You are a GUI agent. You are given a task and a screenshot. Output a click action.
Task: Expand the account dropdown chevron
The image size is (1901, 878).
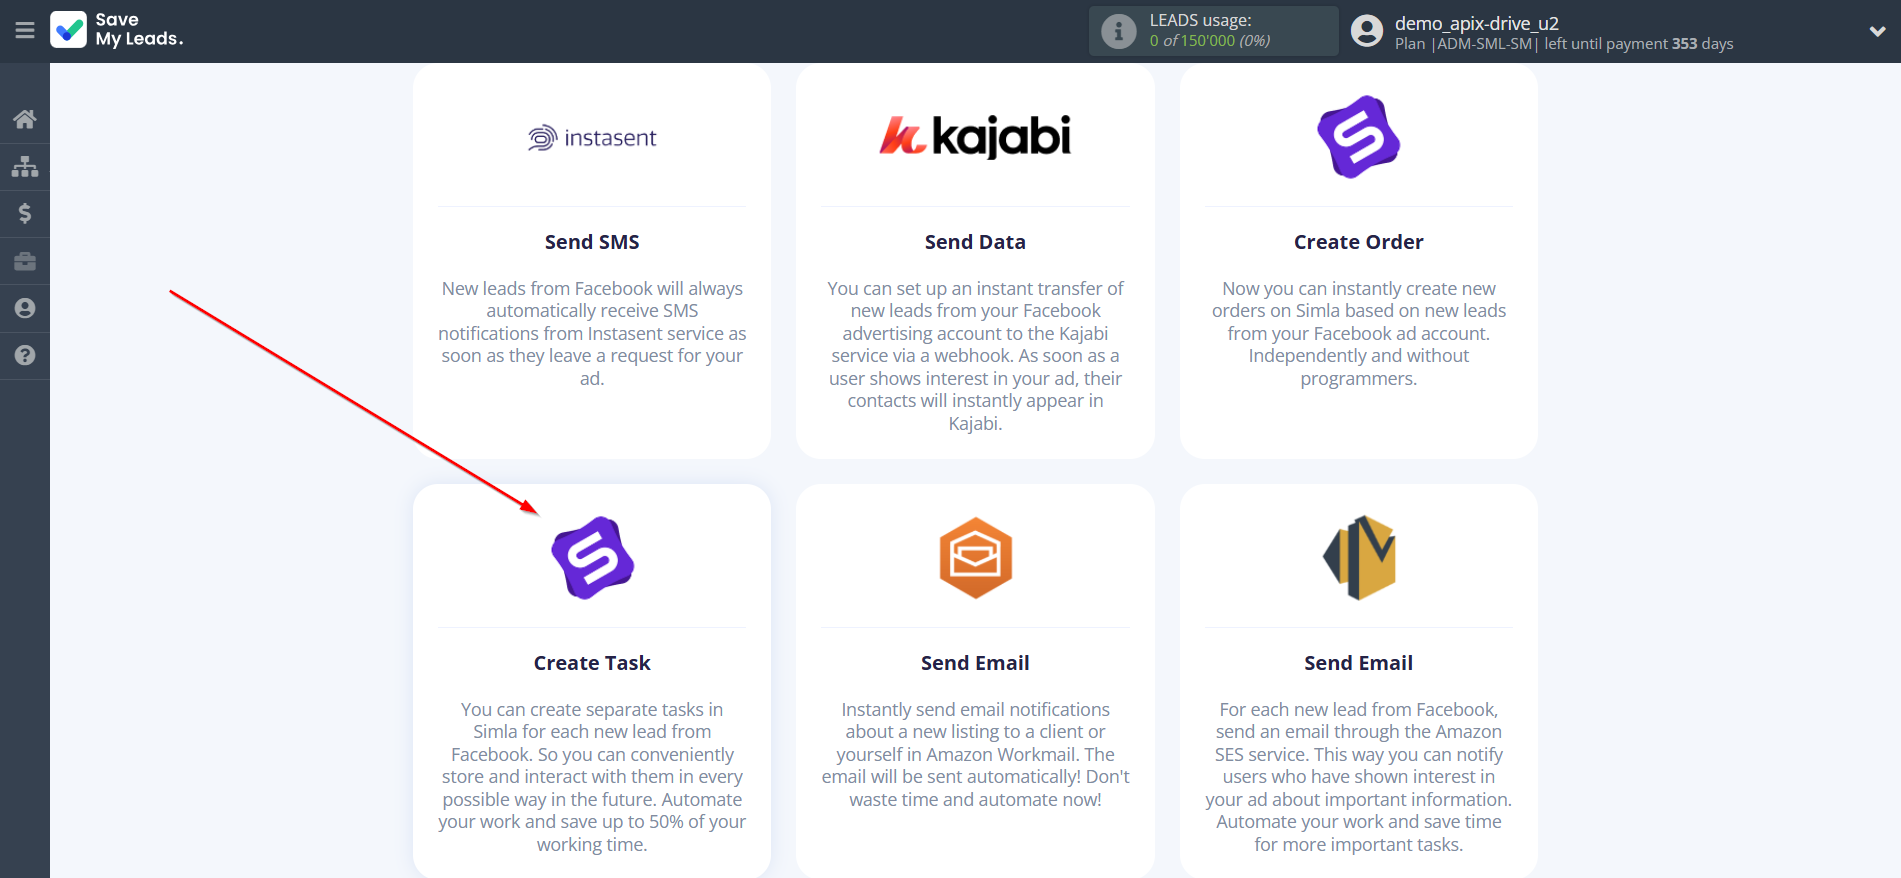1877,31
